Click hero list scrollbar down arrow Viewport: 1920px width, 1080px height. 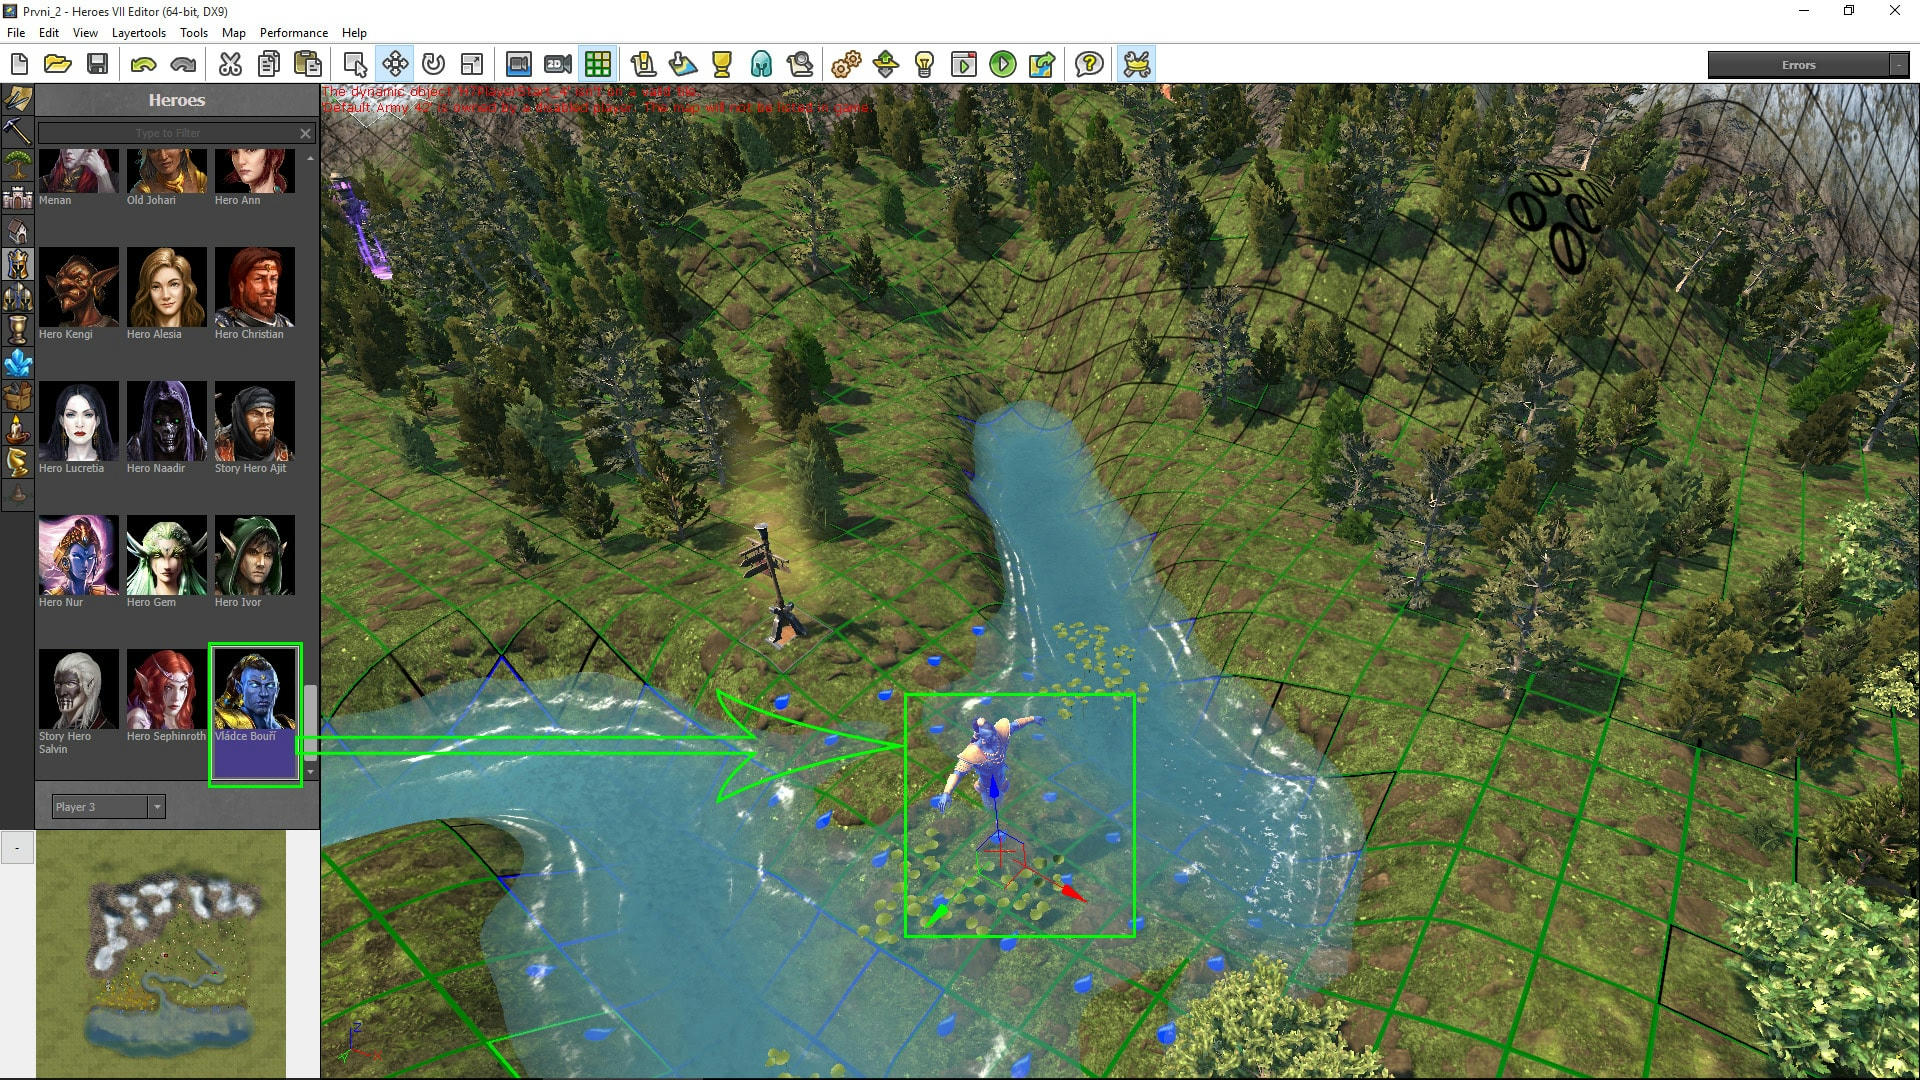point(311,772)
